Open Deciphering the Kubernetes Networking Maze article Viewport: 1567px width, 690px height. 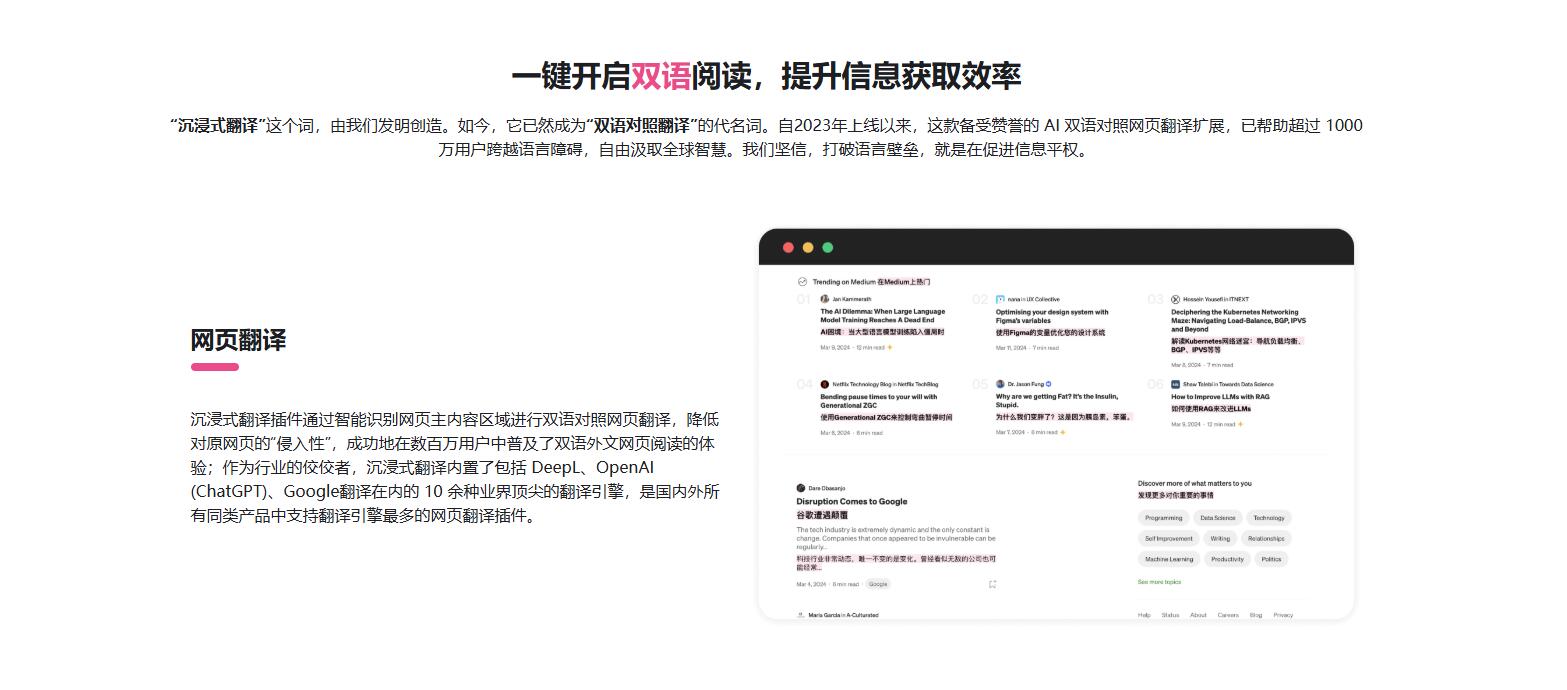tap(1238, 320)
